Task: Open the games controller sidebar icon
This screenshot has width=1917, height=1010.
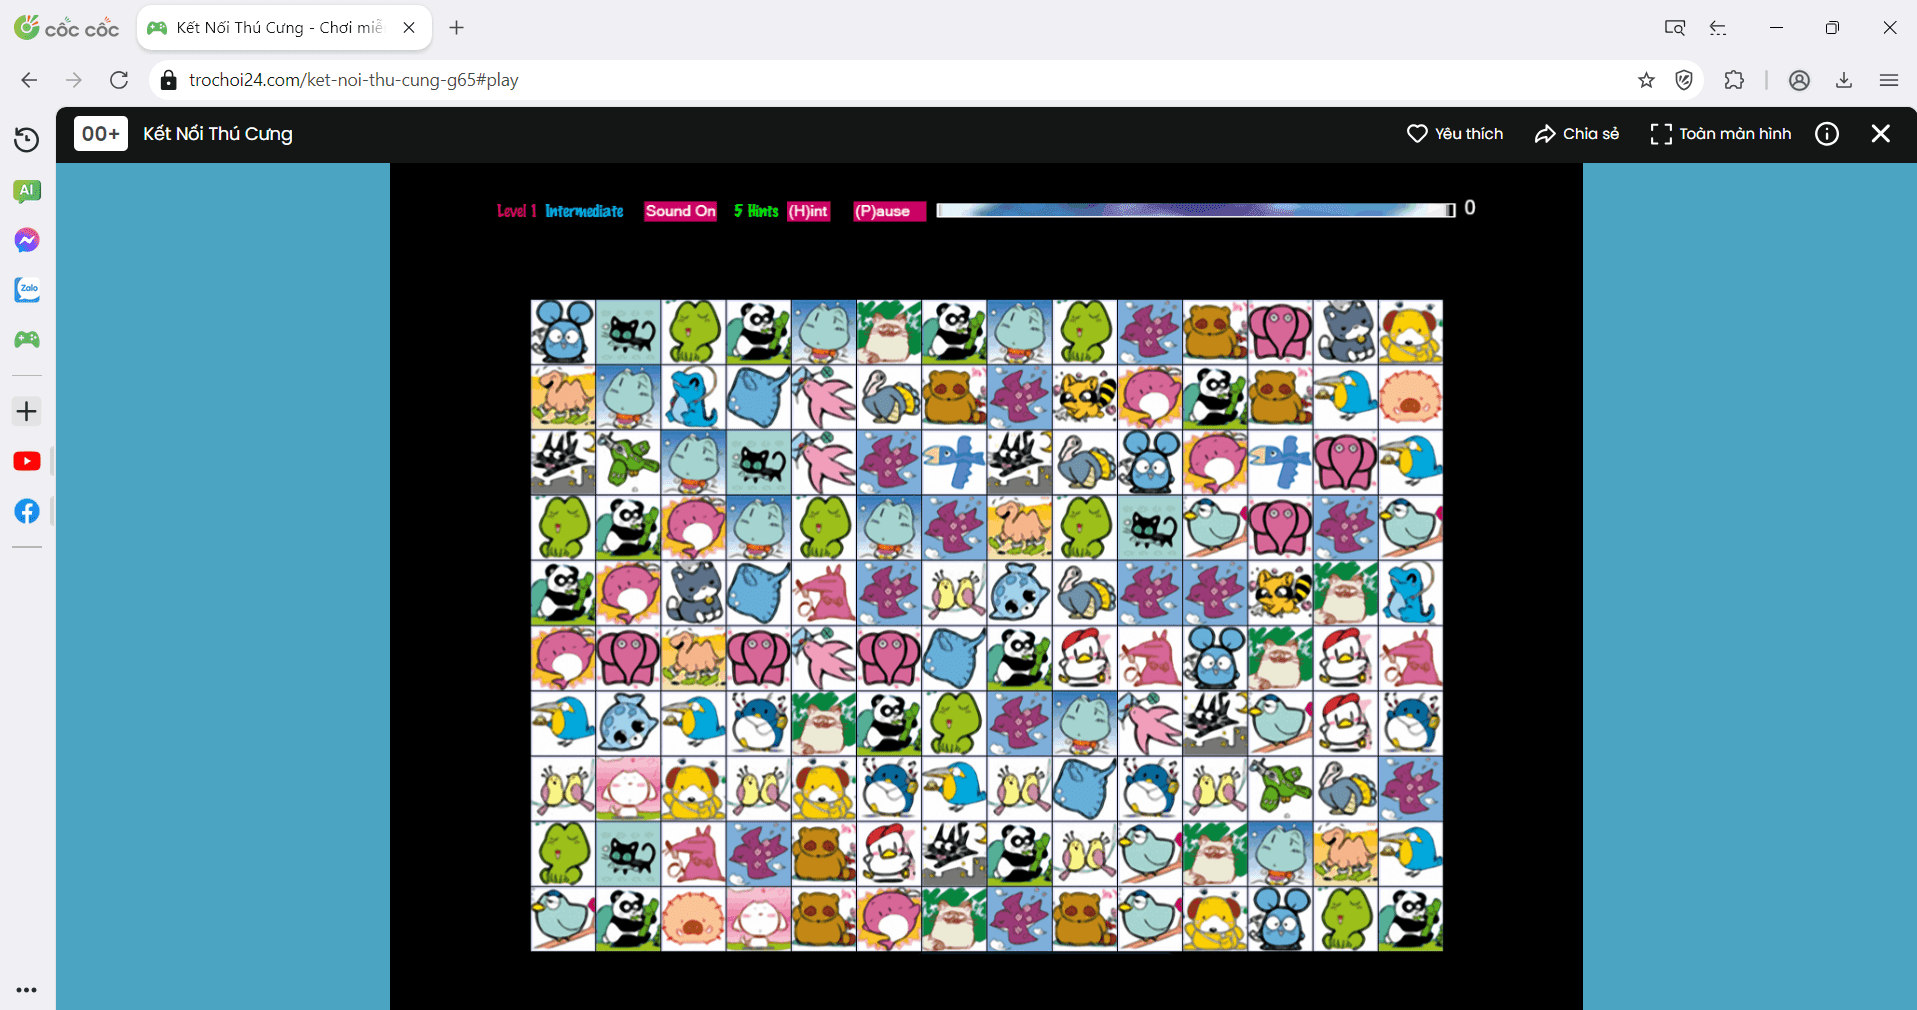Action: [x=27, y=340]
